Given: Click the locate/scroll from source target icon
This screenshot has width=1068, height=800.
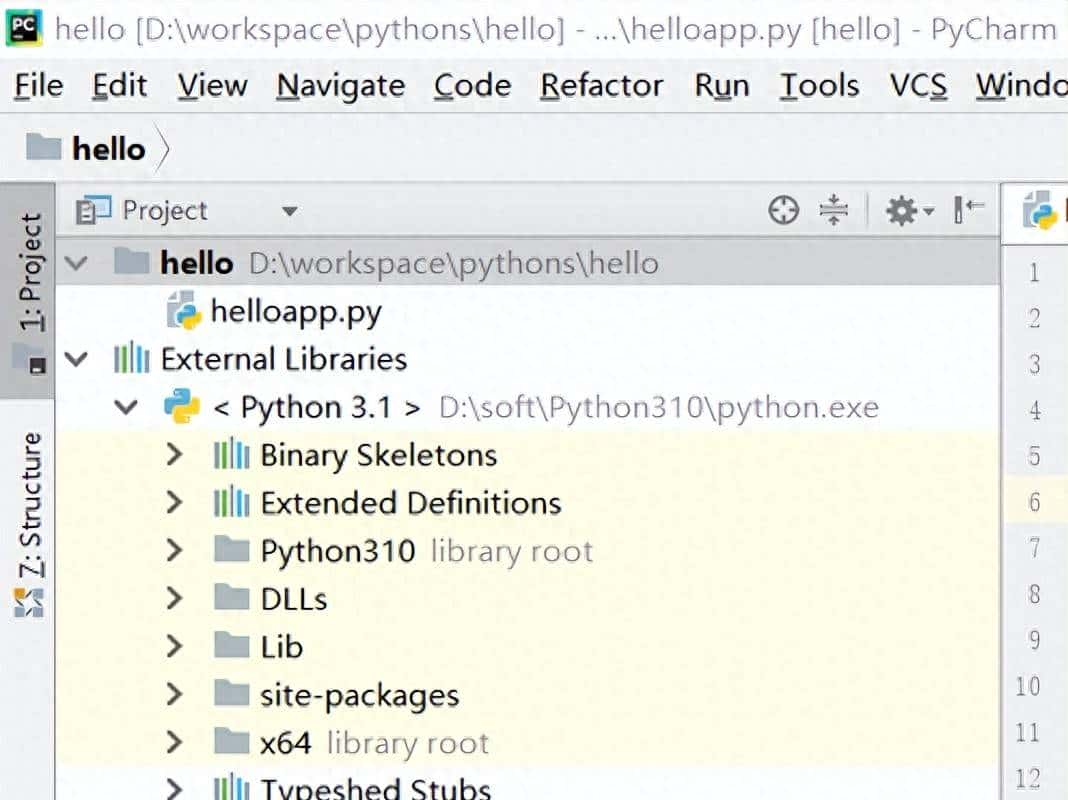Looking at the screenshot, I should [x=784, y=210].
